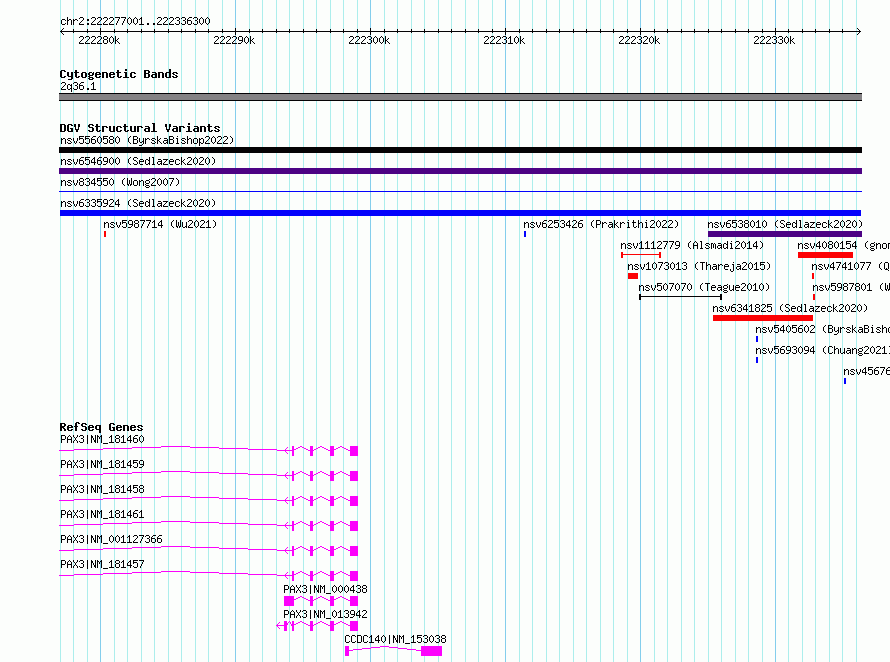Image resolution: width=890 pixels, height=662 pixels.
Task: Click the PAX3|NM_013942 transcript label
Action: pyautogui.click(x=325, y=614)
